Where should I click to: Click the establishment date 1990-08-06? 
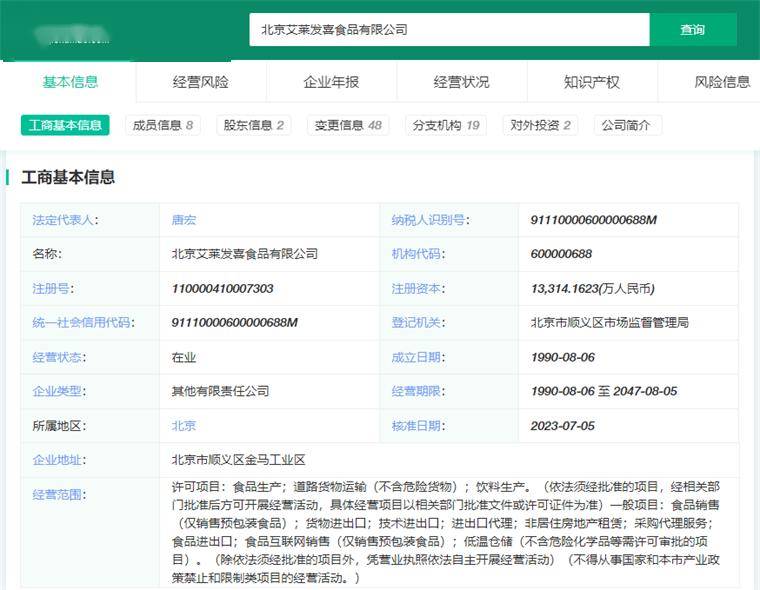tap(563, 357)
